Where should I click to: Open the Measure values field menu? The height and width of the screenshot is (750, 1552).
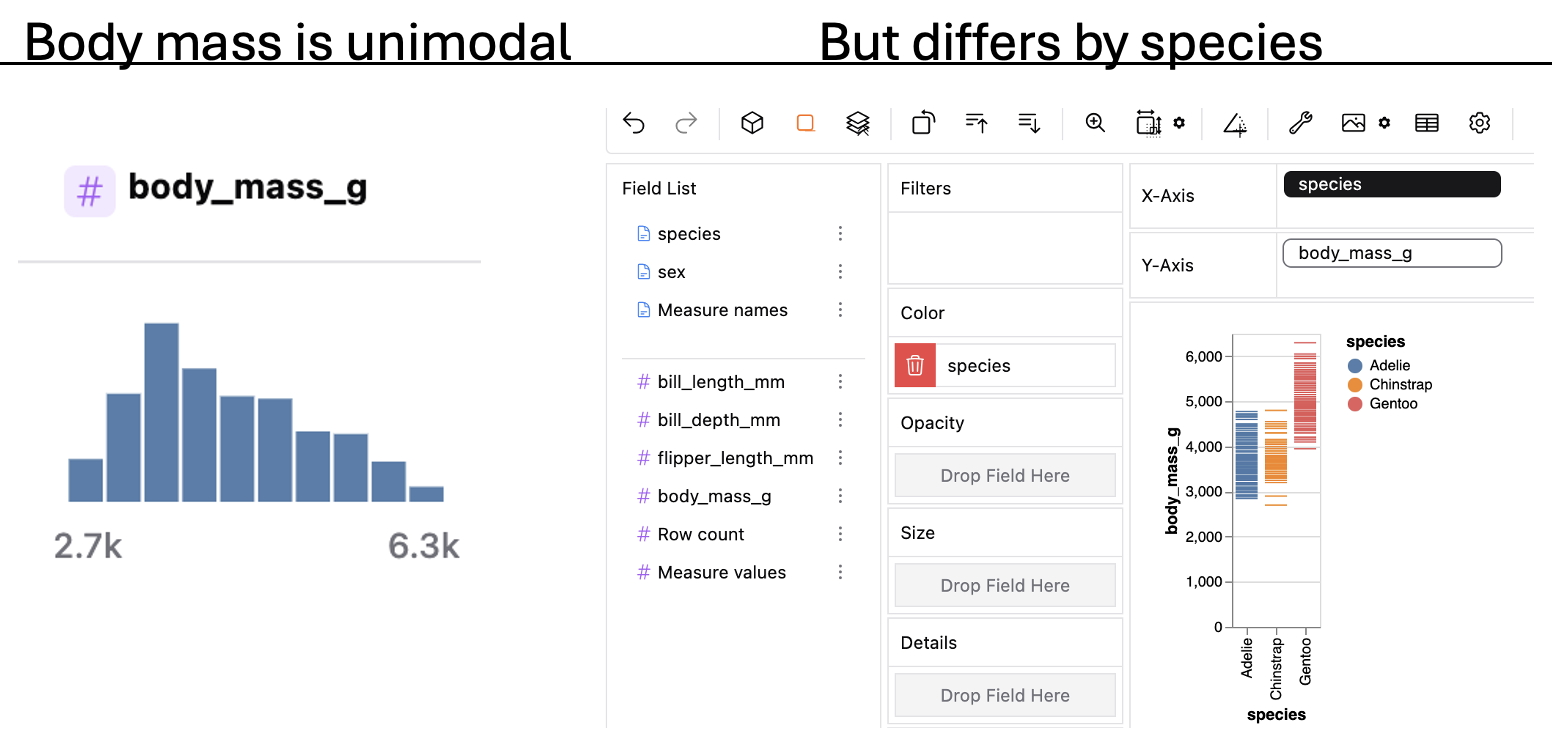pyautogui.click(x=840, y=571)
